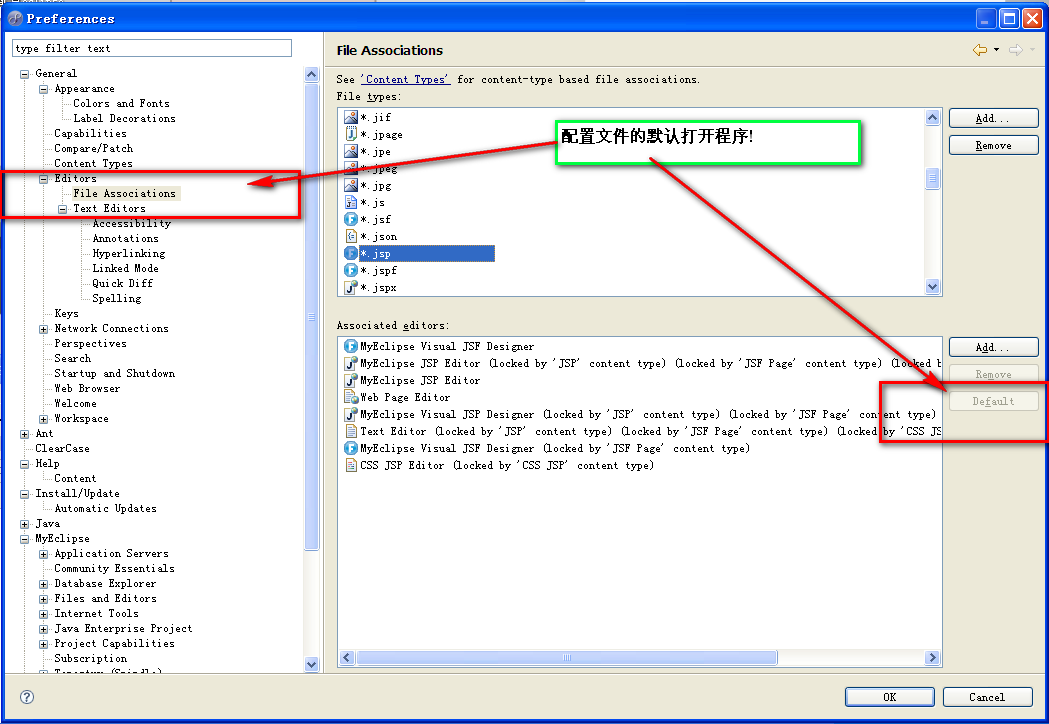Click the *.js file type icon
Screen dimensions: 1049x724
350,202
